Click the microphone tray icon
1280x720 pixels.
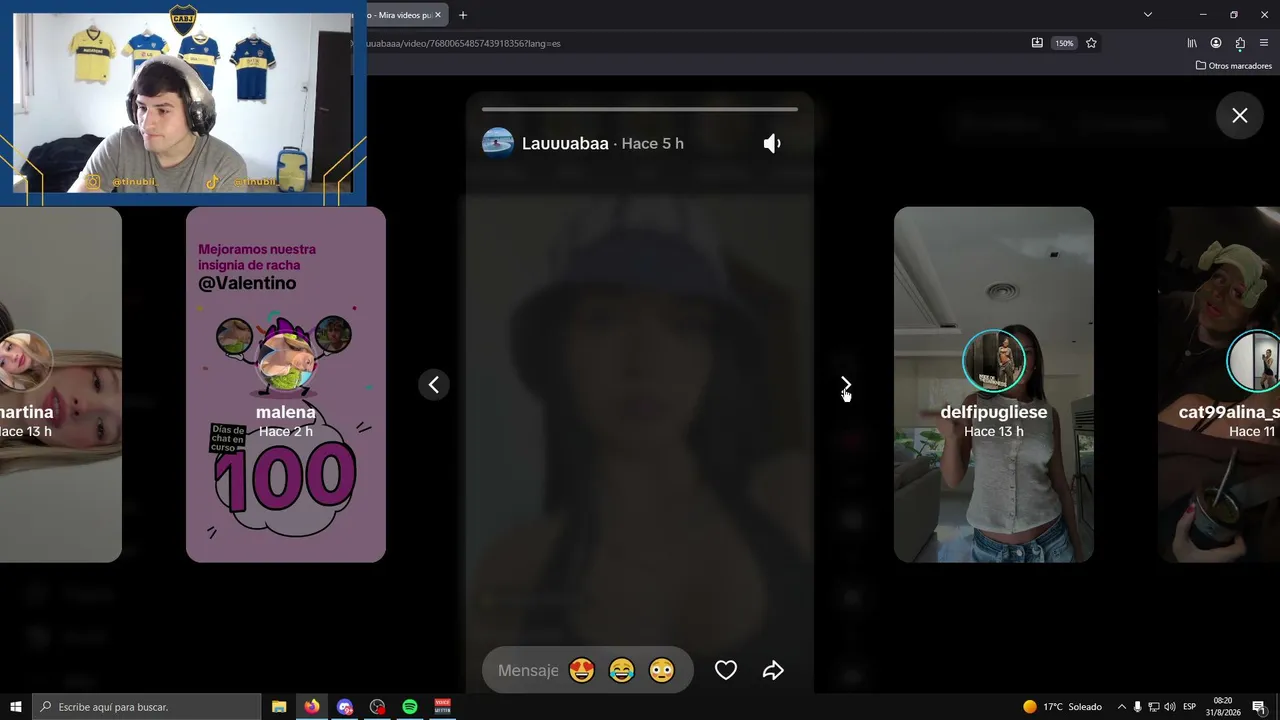pyautogui.click(x=1137, y=707)
